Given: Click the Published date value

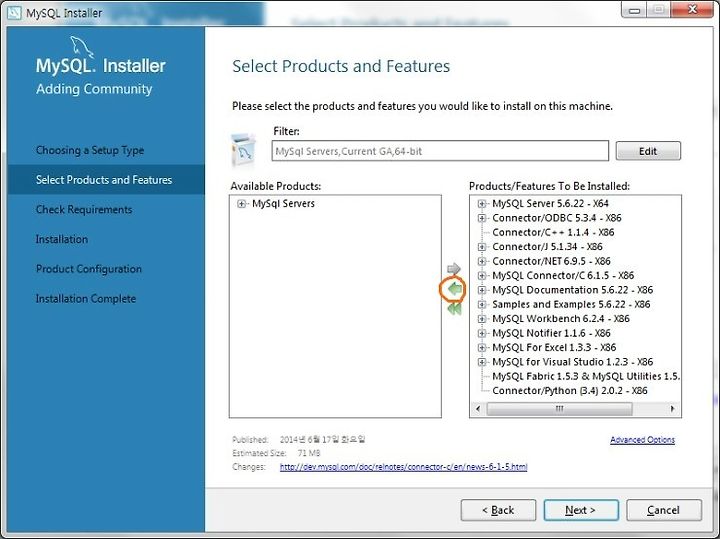Looking at the screenshot, I should (322, 439).
